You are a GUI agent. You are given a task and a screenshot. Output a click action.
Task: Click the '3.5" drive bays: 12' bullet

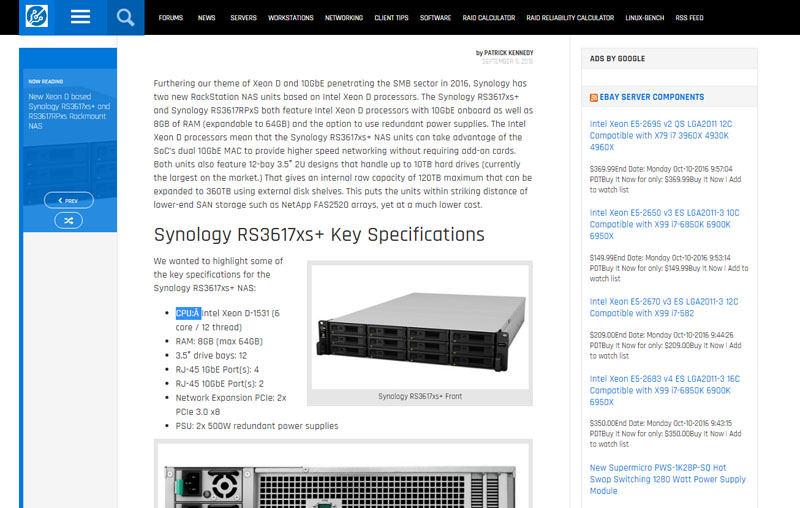coord(211,355)
